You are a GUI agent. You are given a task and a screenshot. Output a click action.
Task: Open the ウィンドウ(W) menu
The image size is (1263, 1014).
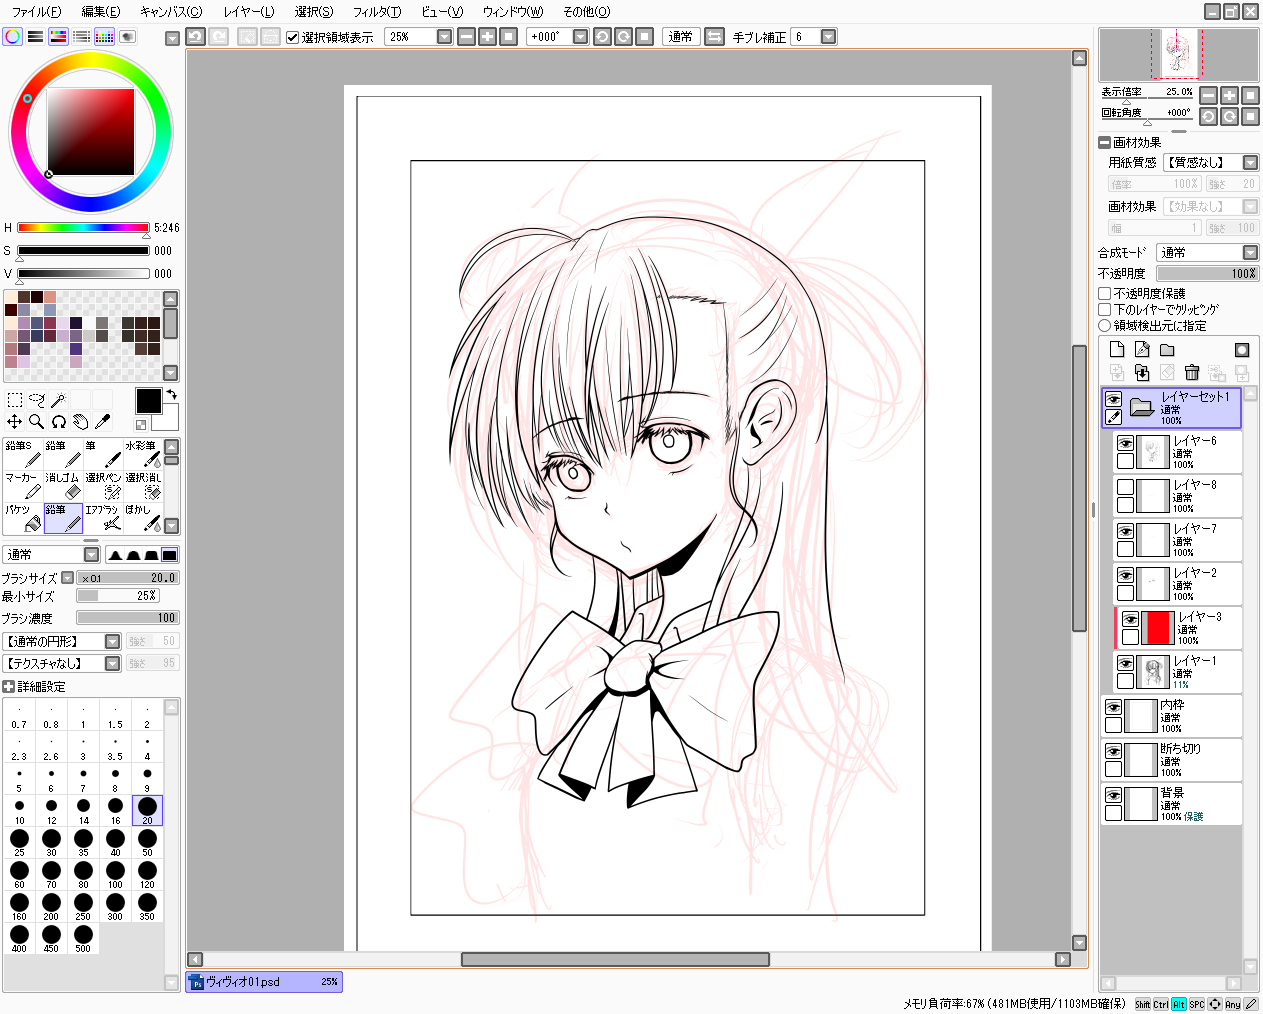[x=512, y=11]
